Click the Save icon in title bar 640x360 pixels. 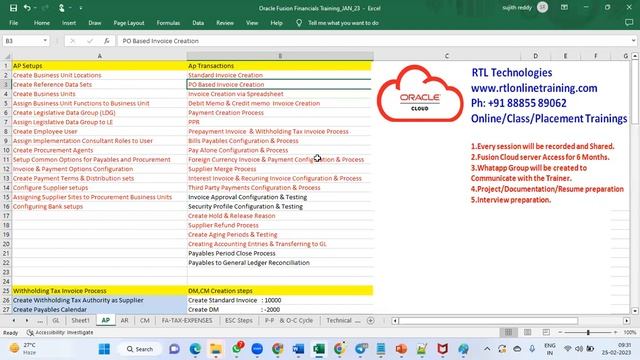[13, 8]
